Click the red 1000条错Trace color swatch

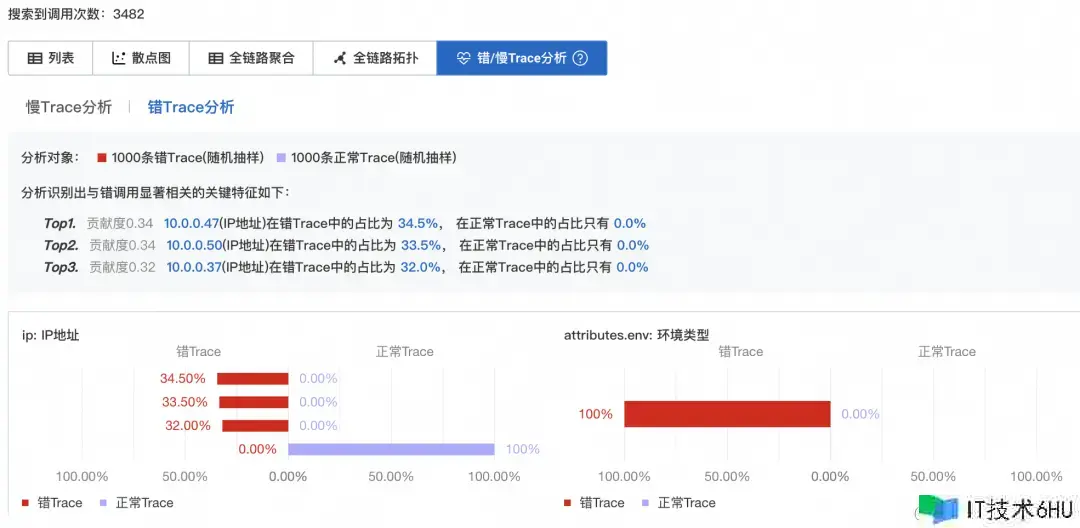pos(102,158)
